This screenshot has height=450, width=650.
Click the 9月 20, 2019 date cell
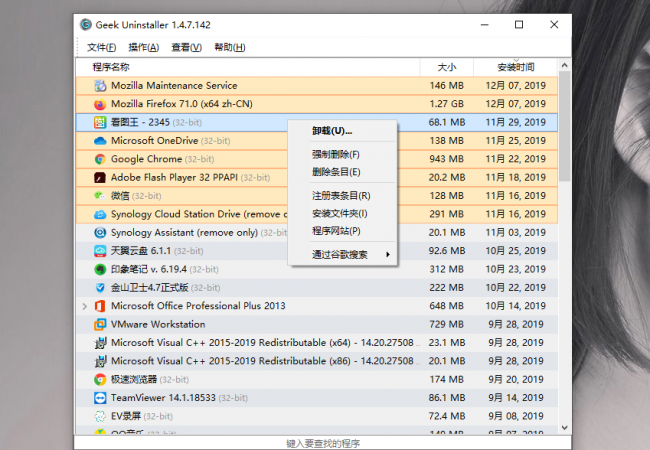516,380
